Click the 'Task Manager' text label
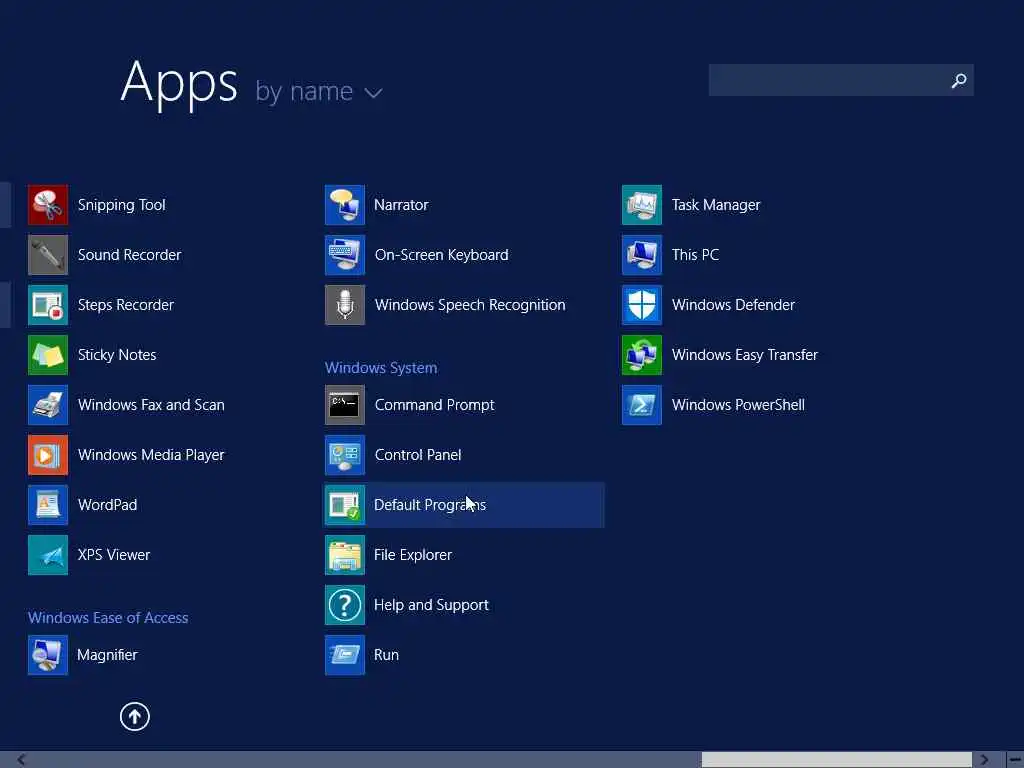This screenshot has width=1024, height=768. coord(716,205)
